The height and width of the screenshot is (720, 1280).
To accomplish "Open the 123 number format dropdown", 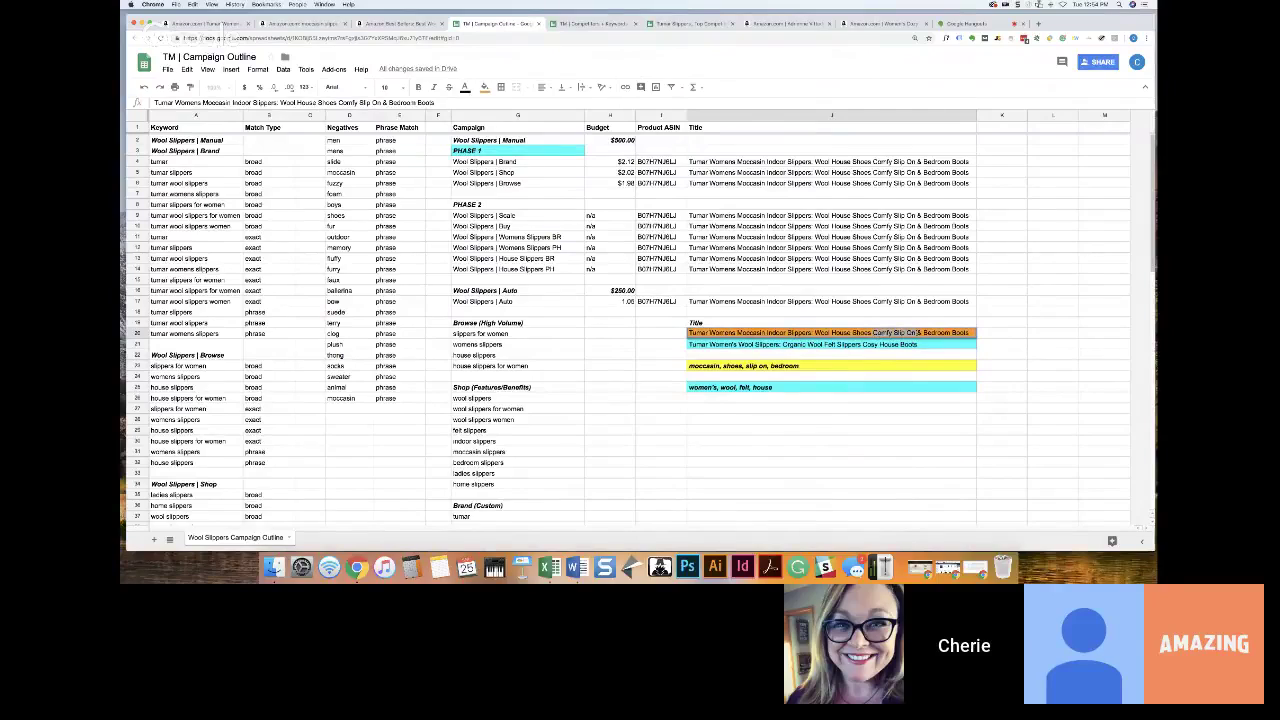I will pyautogui.click(x=306, y=87).
